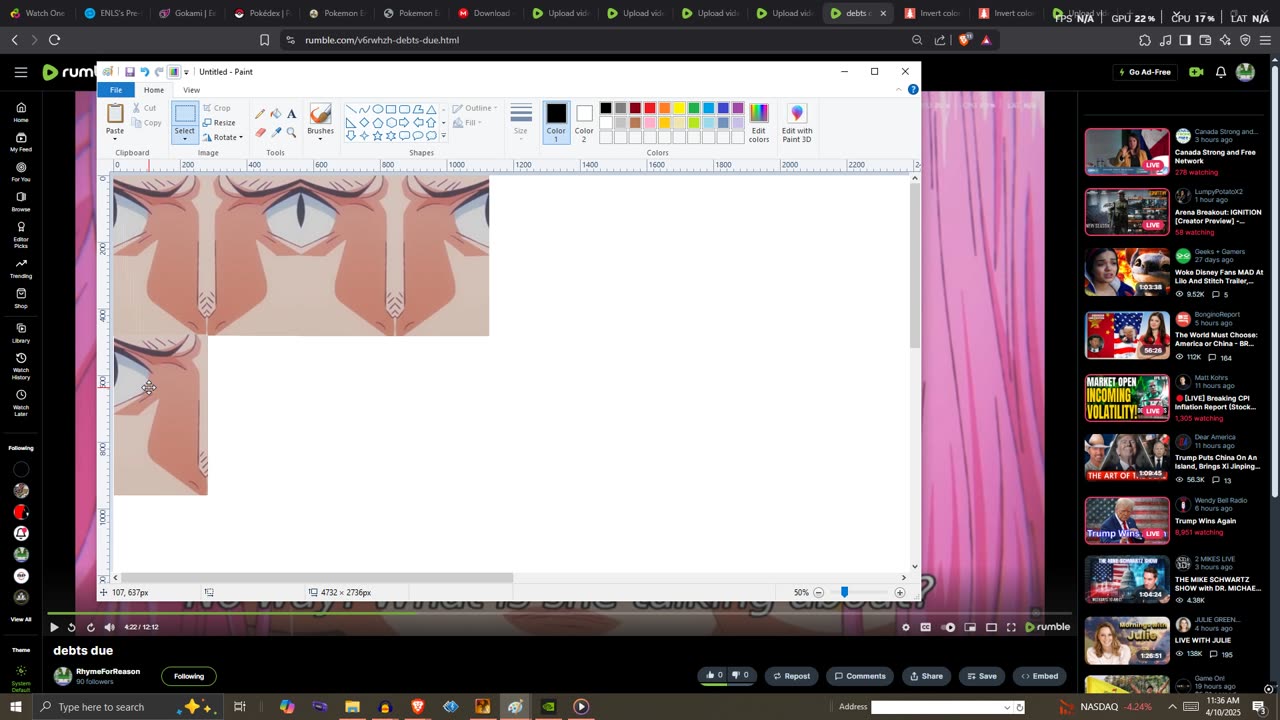1280x720 pixels.
Task: Toggle the Following button for RhymeForReason
Action: 189,676
